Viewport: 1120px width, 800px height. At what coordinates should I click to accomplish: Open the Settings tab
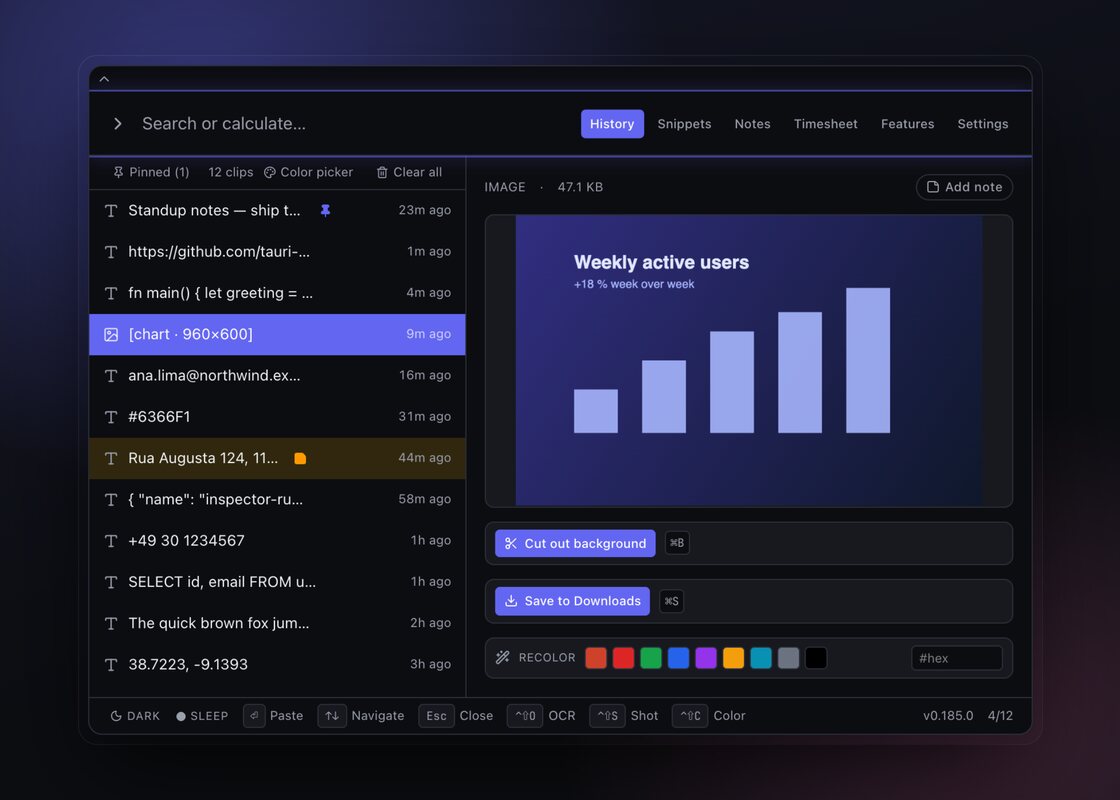pos(983,124)
